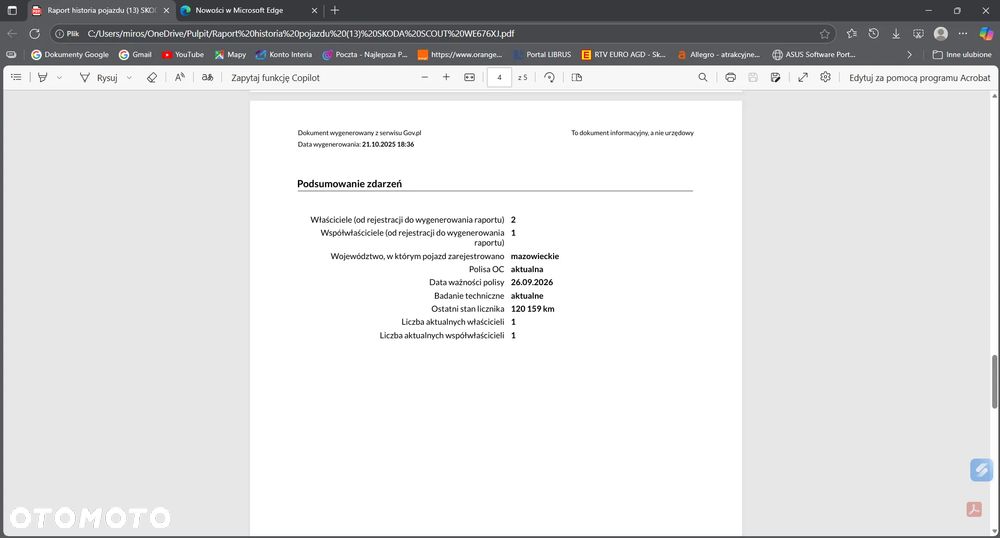Open Dokumenty Google bookmark
This screenshot has width=1000, height=538.
point(70,55)
